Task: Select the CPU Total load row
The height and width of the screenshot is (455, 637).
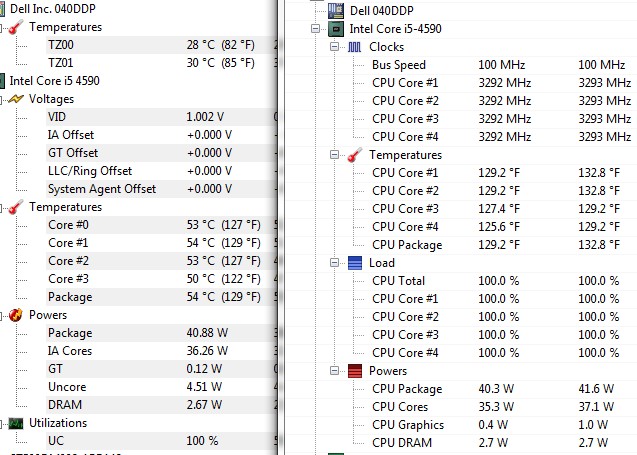Action: pyautogui.click(x=398, y=281)
